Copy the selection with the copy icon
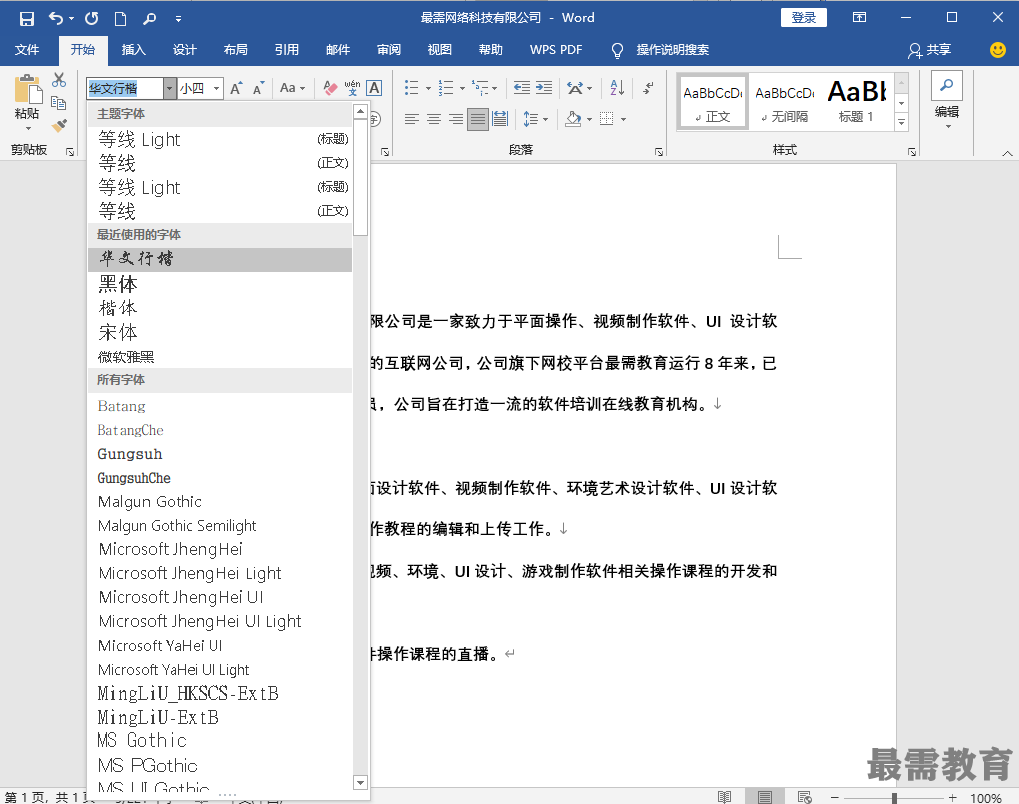Screen dimensions: 1019x804 (x=59, y=103)
